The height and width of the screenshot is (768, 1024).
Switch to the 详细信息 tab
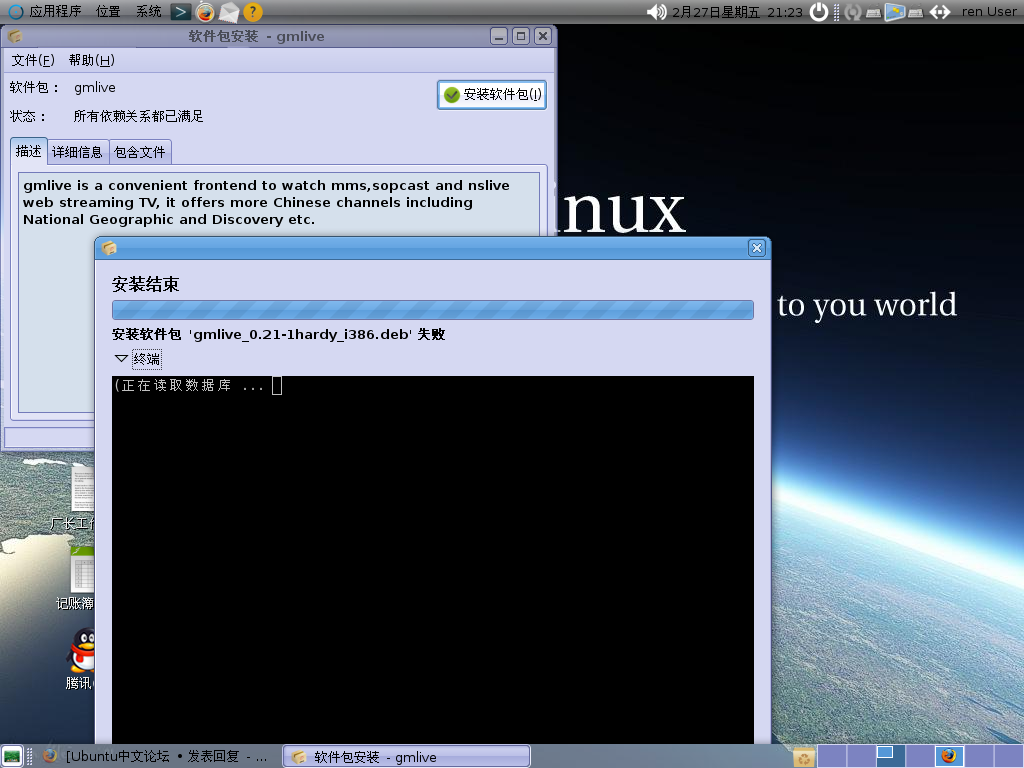[78, 152]
